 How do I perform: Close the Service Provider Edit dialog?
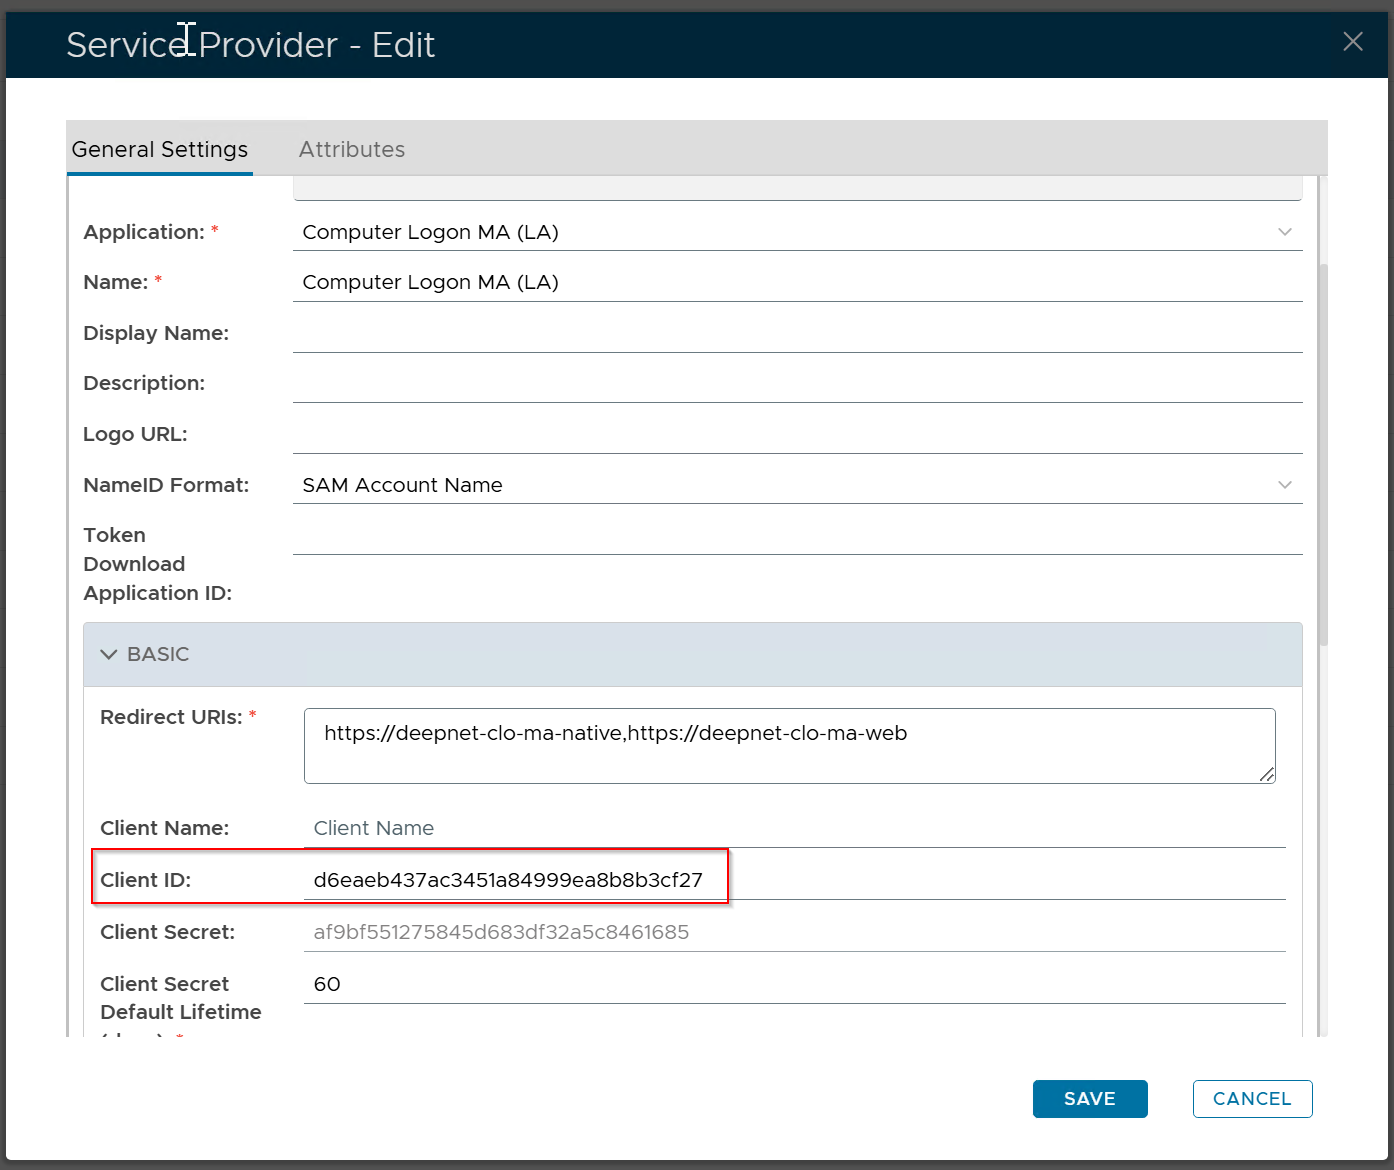pos(1352,42)
